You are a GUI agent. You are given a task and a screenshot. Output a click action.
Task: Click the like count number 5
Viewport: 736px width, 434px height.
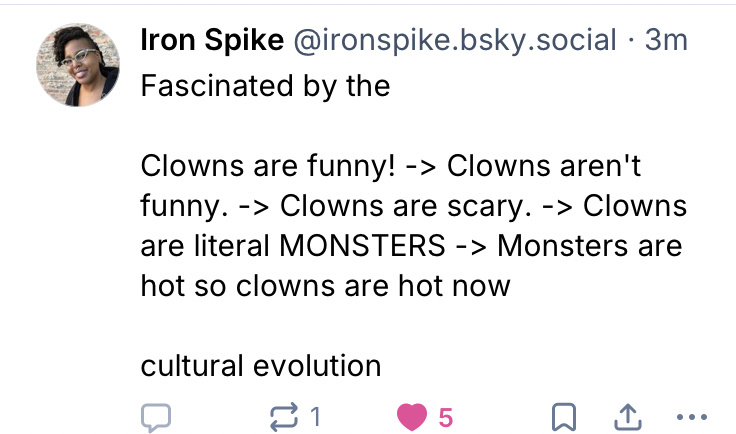coord(445,417)
